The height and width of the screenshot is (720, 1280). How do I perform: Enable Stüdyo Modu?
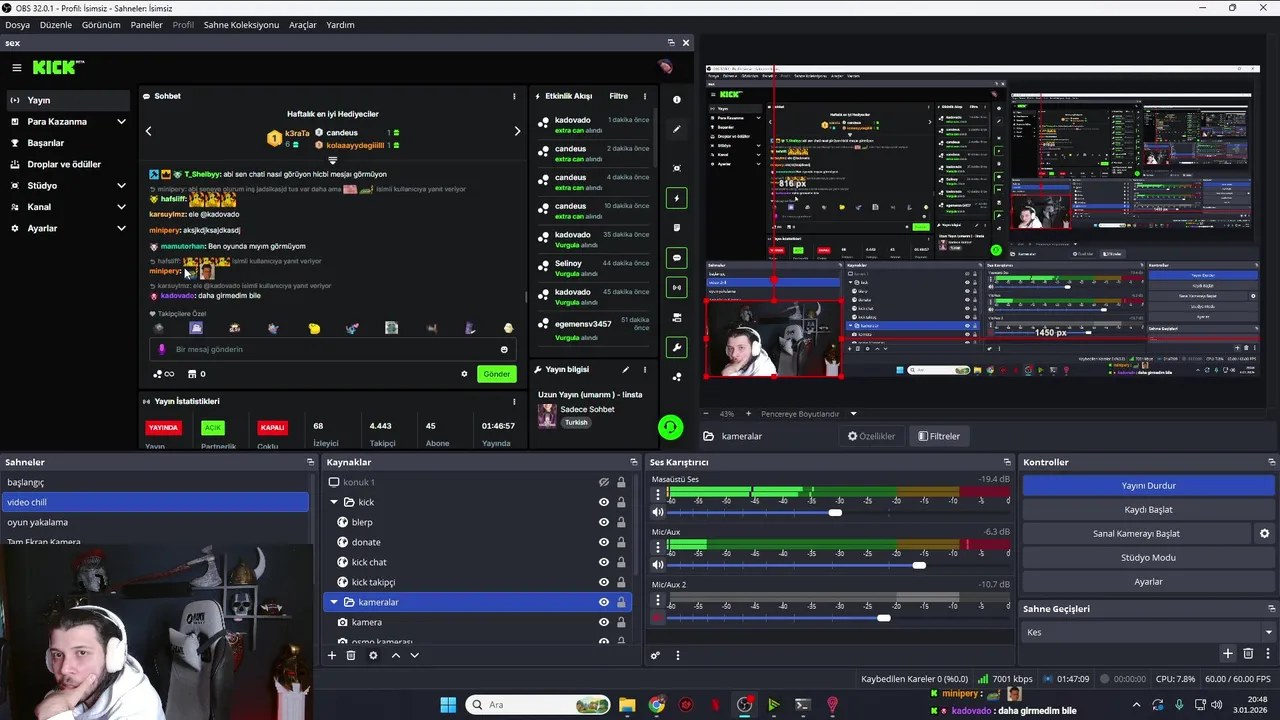1148,557
